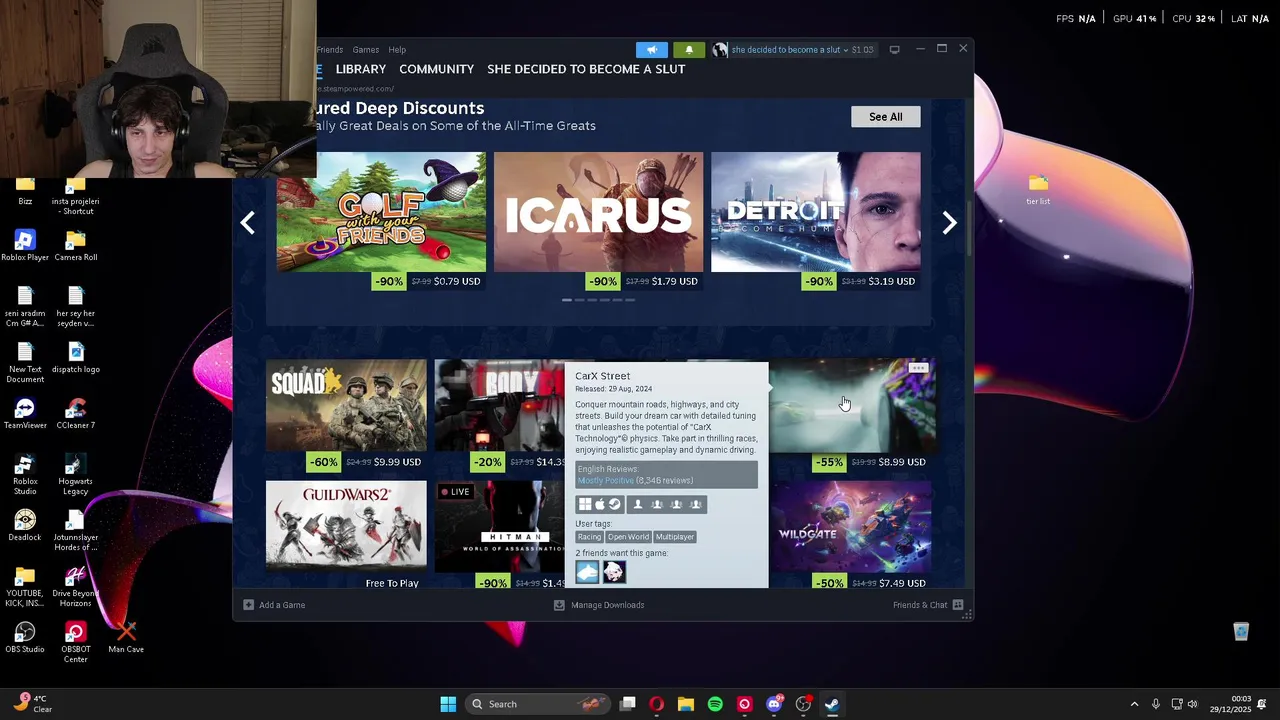Open CCleaner 7 desktop shortcut
The width and height of the screenshot is (1280, 720).
[x=76, y=413]
